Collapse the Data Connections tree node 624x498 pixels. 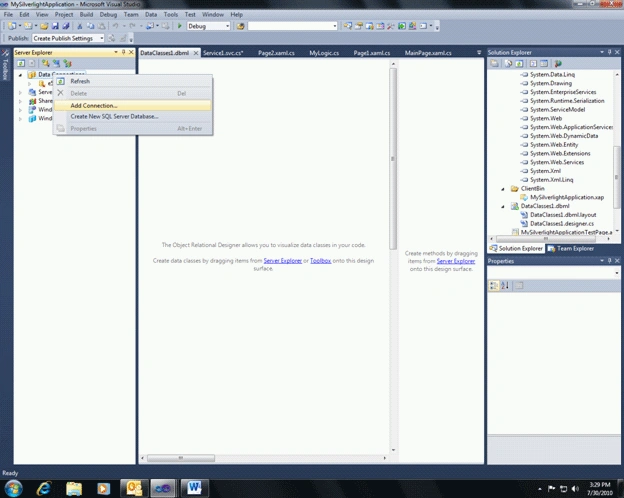(x=20, y=74)
